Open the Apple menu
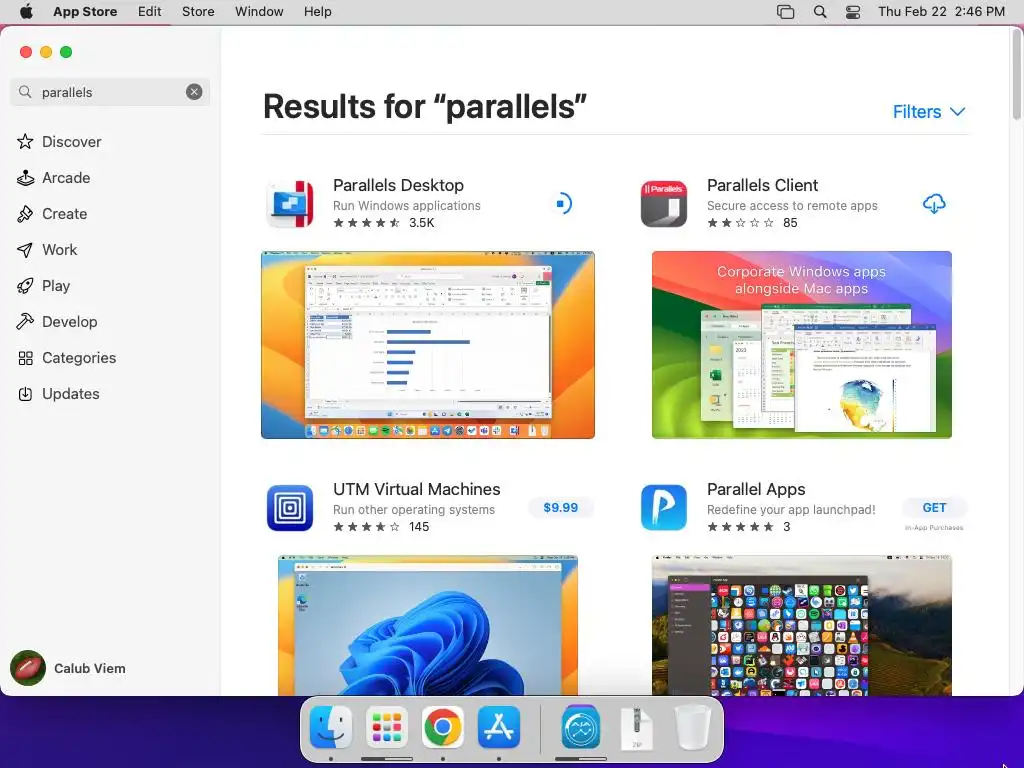The image size is (1024, 768). [25, 12]
